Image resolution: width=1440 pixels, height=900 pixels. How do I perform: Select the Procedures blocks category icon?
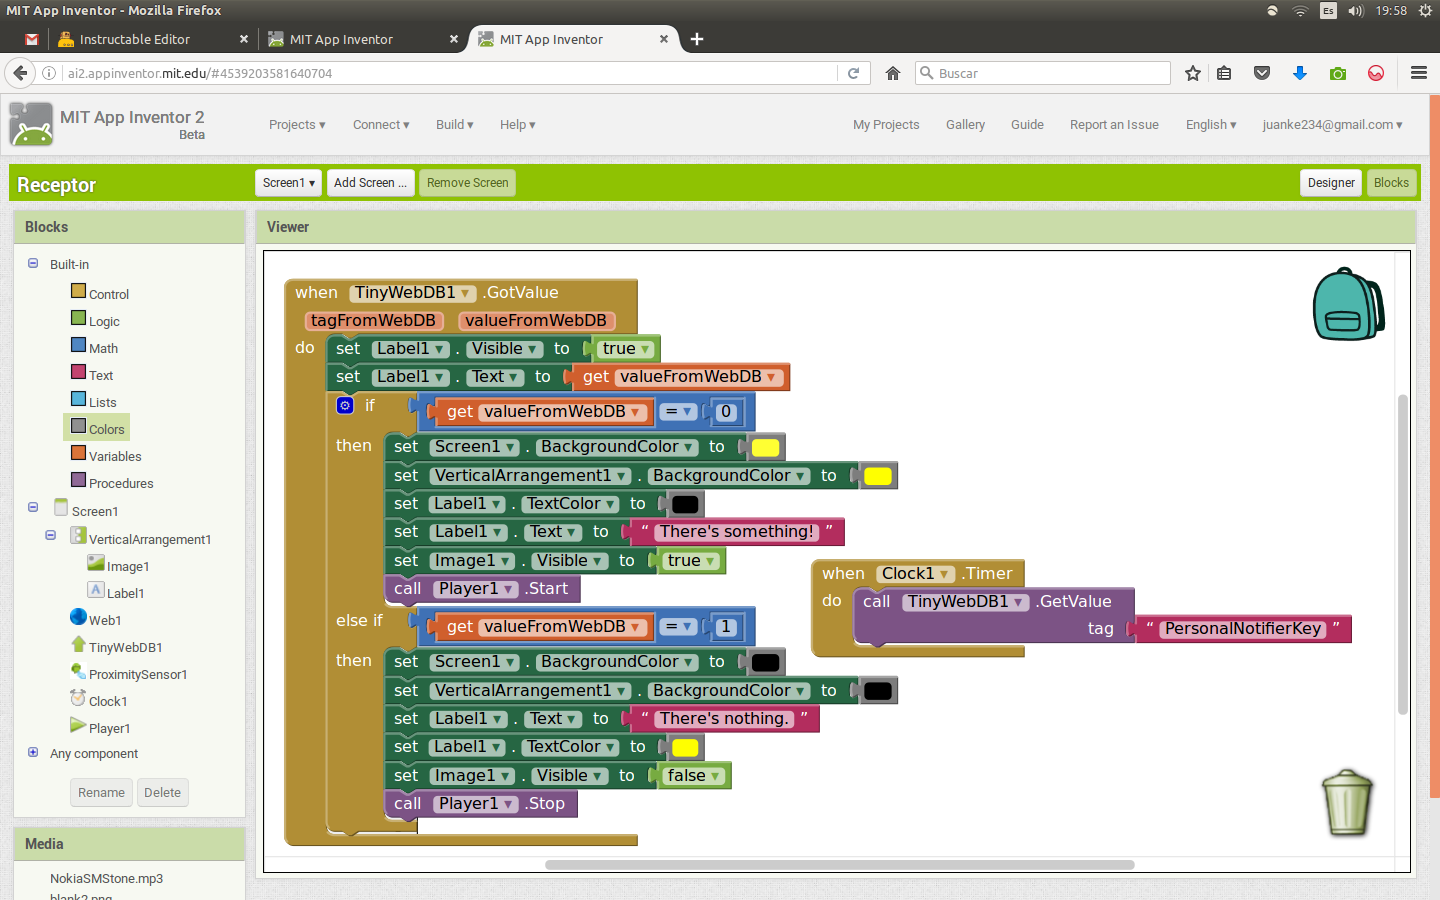(x=78, y=480)
